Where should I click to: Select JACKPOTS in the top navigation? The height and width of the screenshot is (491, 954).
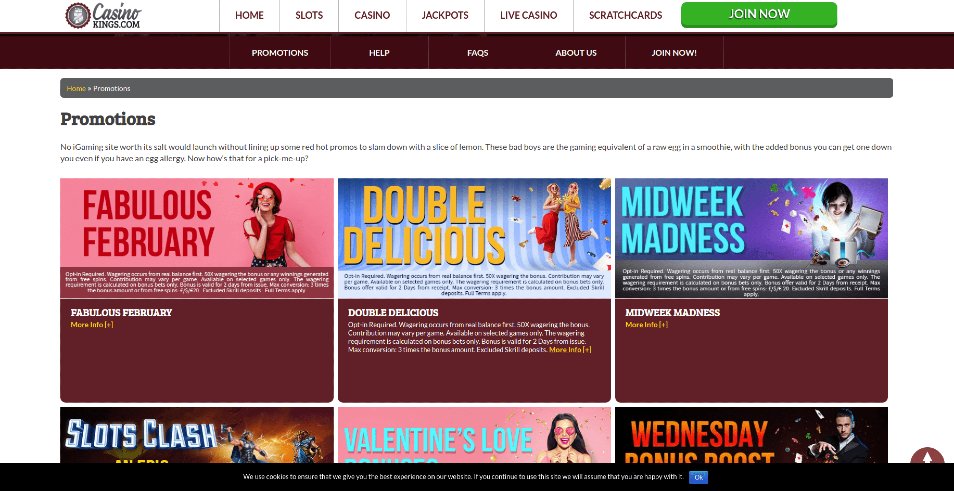(445, 15)
